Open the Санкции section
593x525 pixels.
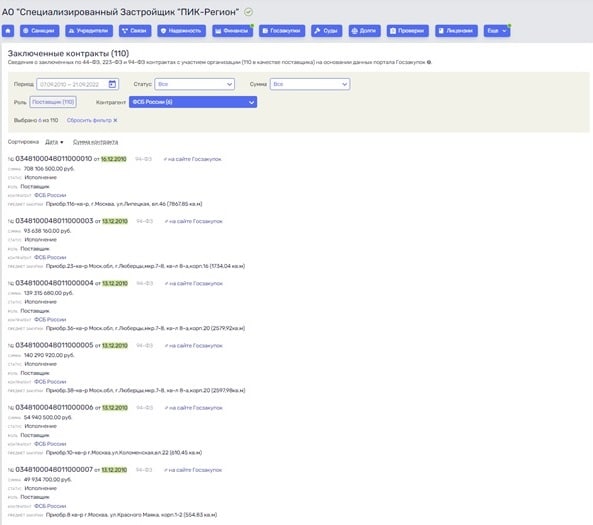pyautogui.click(x=39, y=31)
